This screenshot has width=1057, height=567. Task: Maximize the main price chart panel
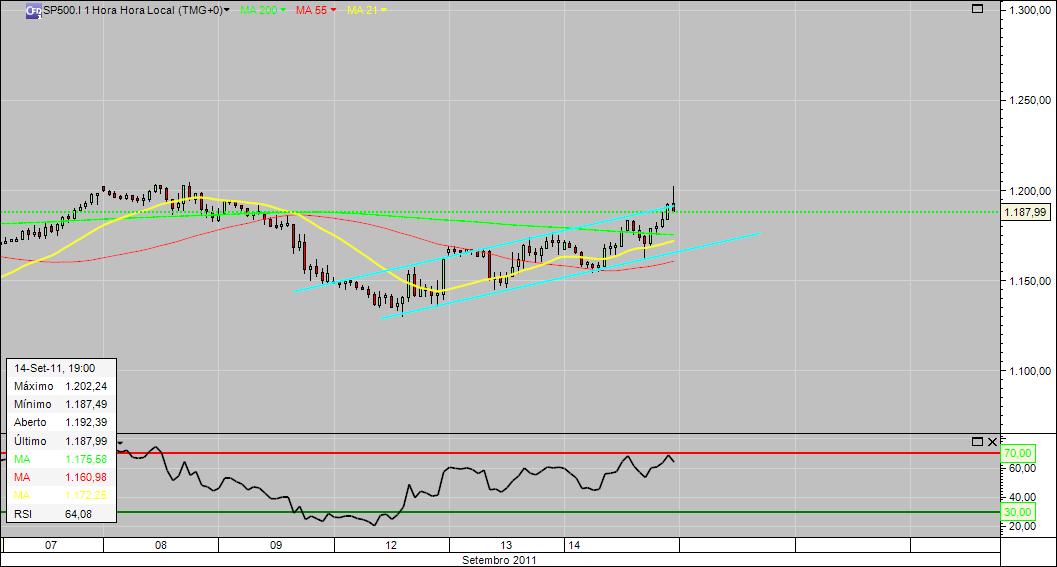(977, 9)
